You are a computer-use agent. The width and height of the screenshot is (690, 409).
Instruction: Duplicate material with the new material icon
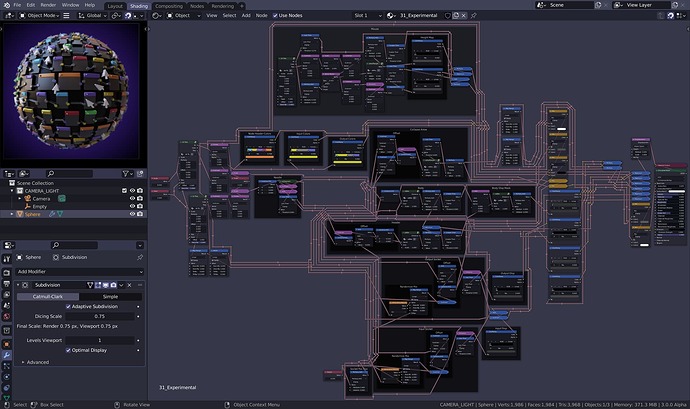click(x=456, y=15)
